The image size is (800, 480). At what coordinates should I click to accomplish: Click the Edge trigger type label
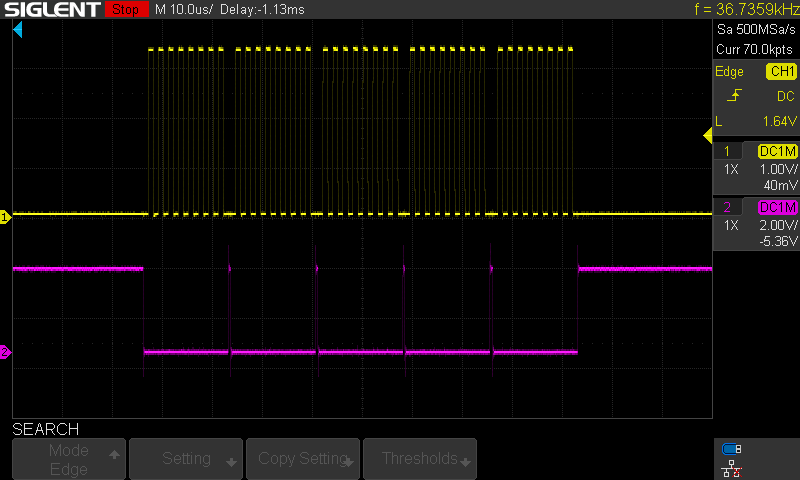[x=729, y=72]
